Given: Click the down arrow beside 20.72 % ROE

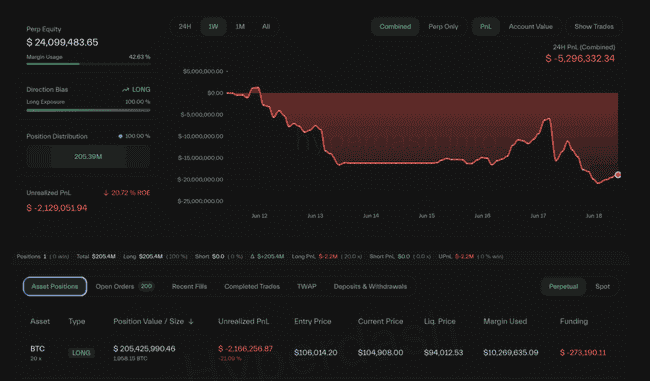Looking at the screenshot, I should tap(106, 193).
